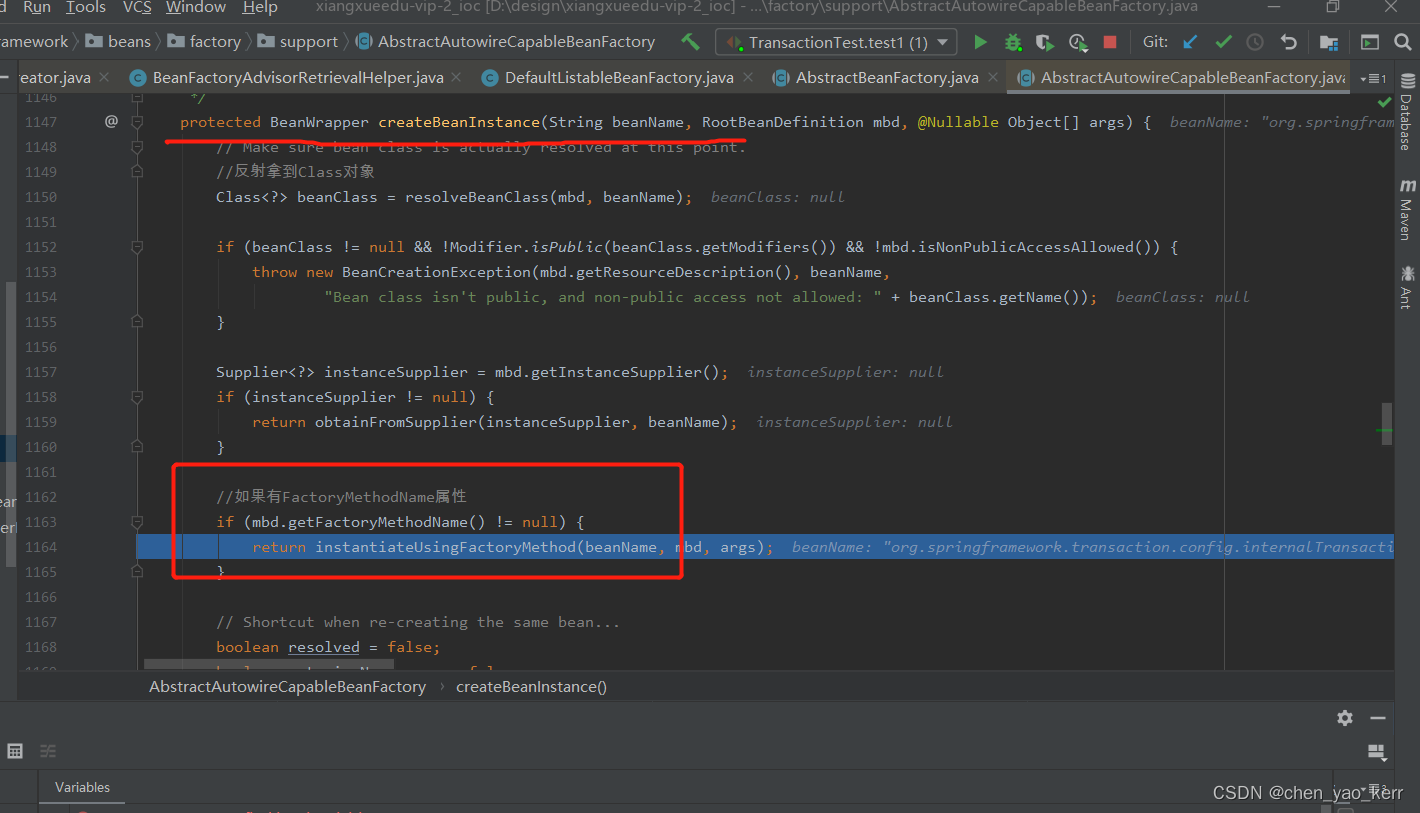
Task: Open the profiler run icon with the clock
Action: point(1077,42)
